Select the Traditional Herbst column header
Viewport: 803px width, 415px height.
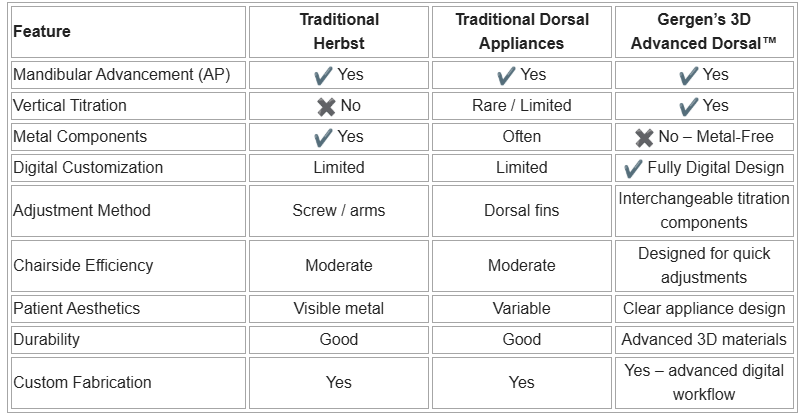[339, 32]
